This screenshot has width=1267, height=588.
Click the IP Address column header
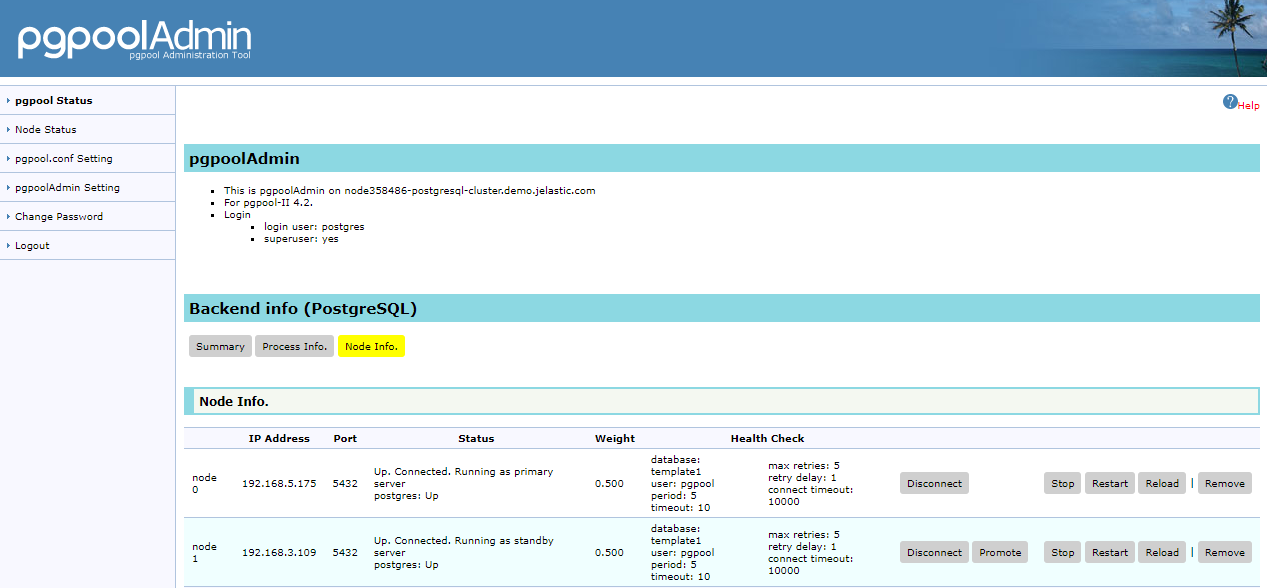[279, 438]
